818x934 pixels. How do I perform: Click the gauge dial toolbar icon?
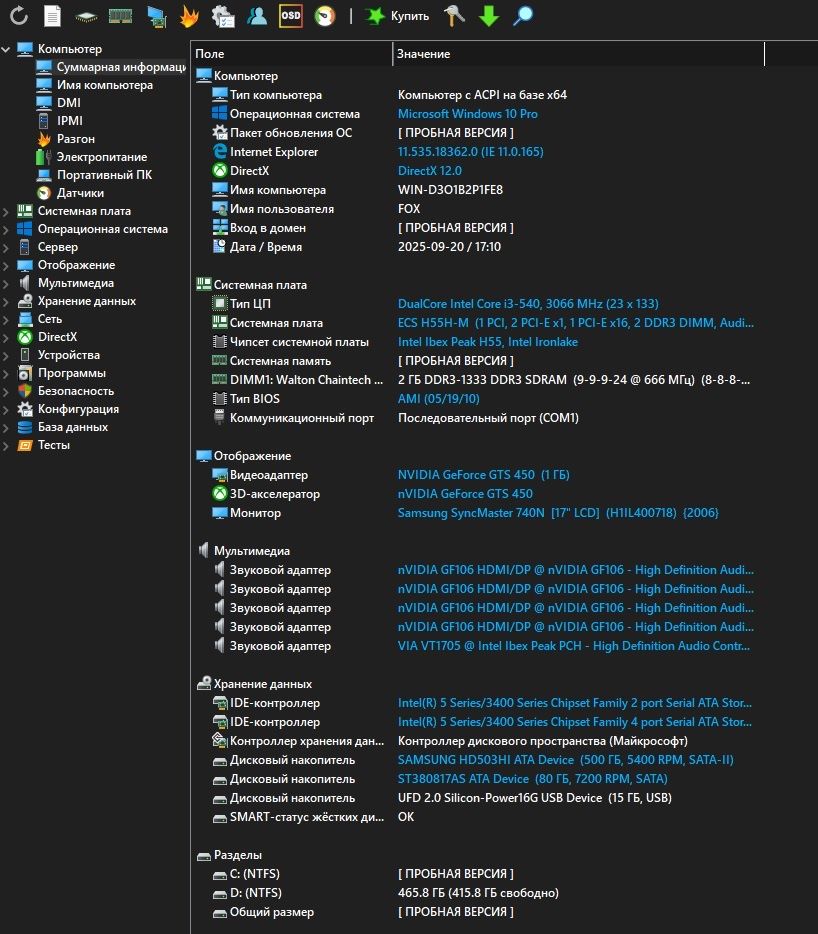point(325,16)
